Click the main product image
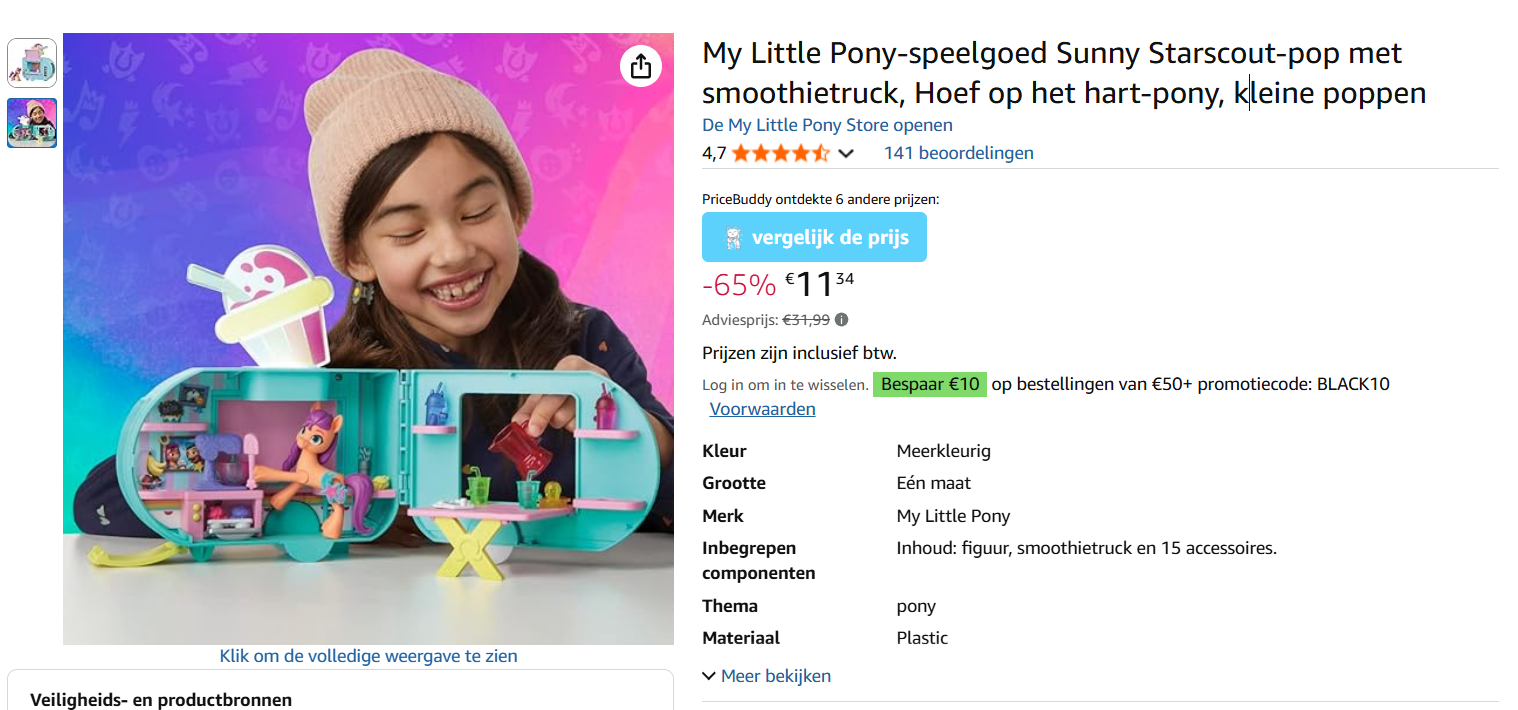 coord(368,340)
